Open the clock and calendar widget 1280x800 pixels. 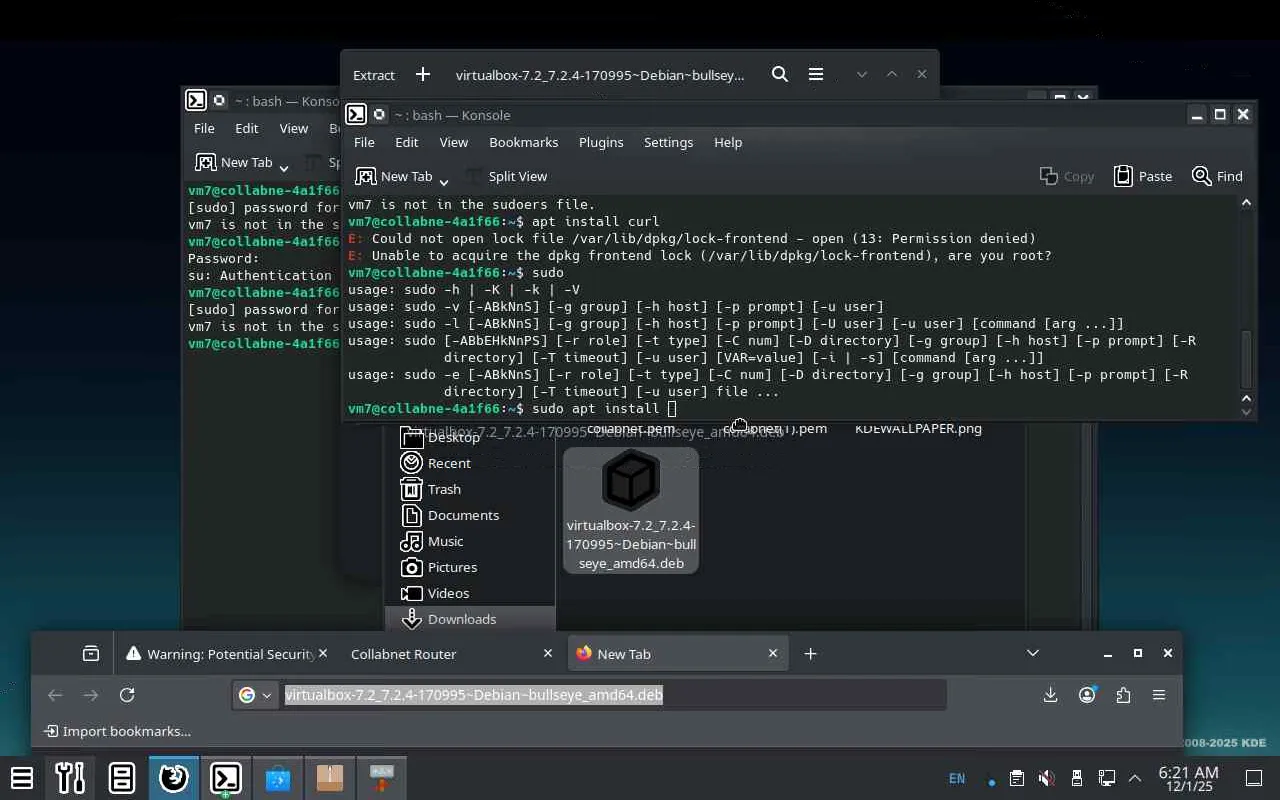point(1188,778)
